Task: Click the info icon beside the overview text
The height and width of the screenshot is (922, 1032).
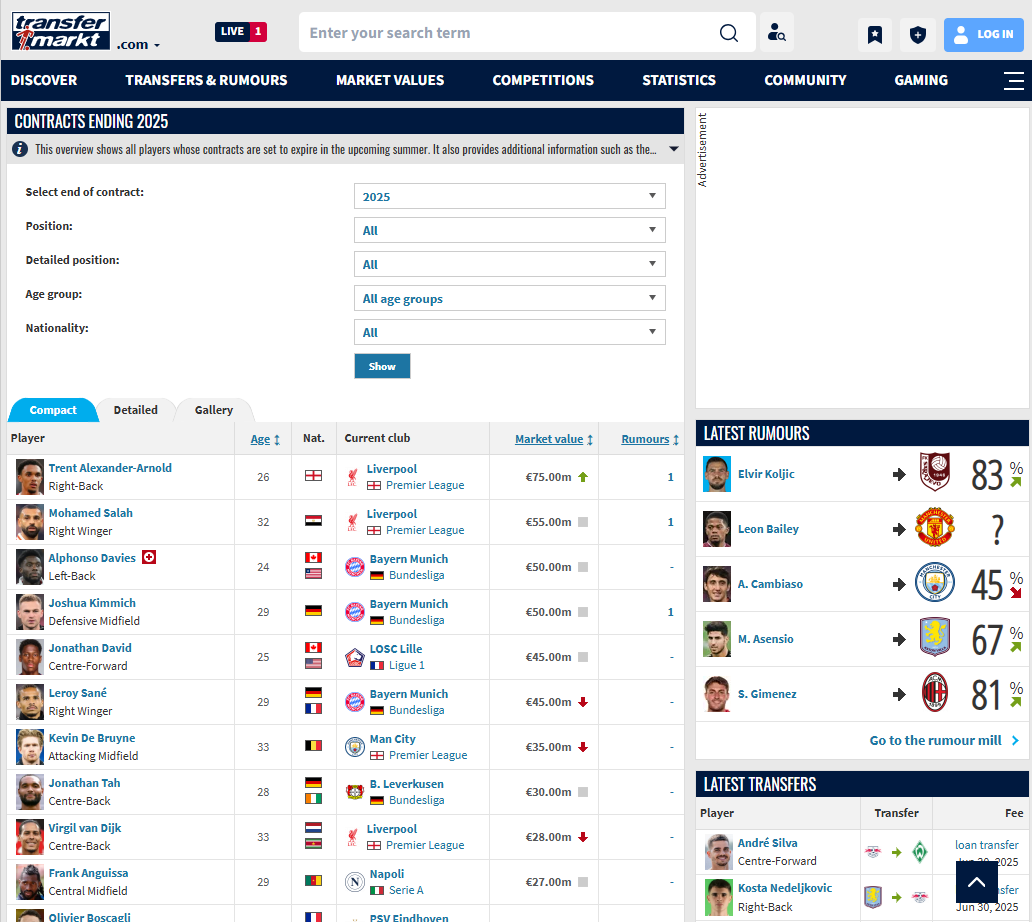Action: coord(20,149)
